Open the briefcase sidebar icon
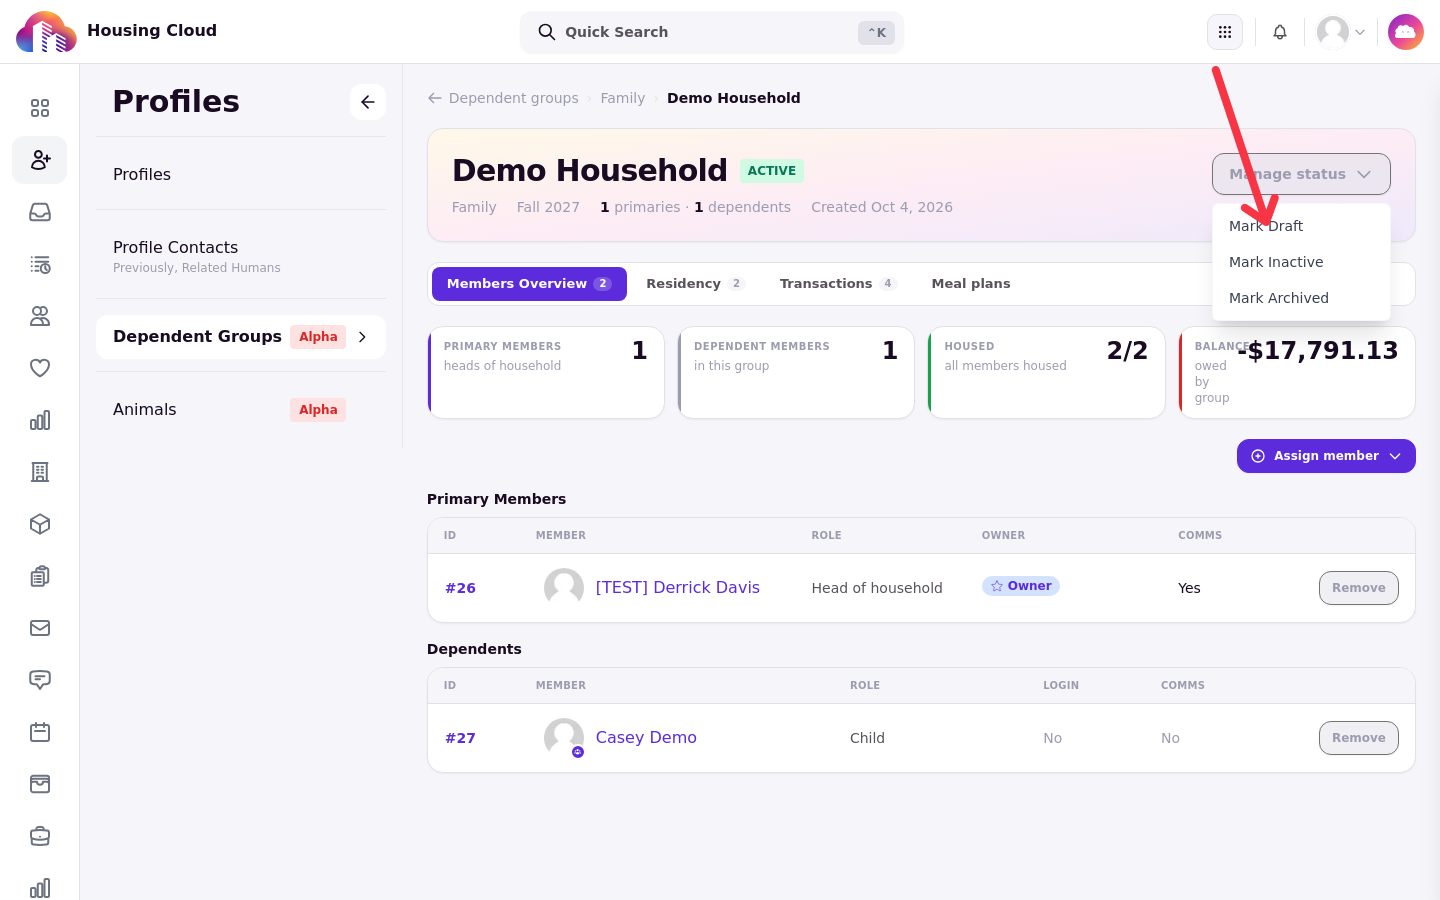Image resolution: width=1440 pixels, height=900 pixels. (40, 836)
